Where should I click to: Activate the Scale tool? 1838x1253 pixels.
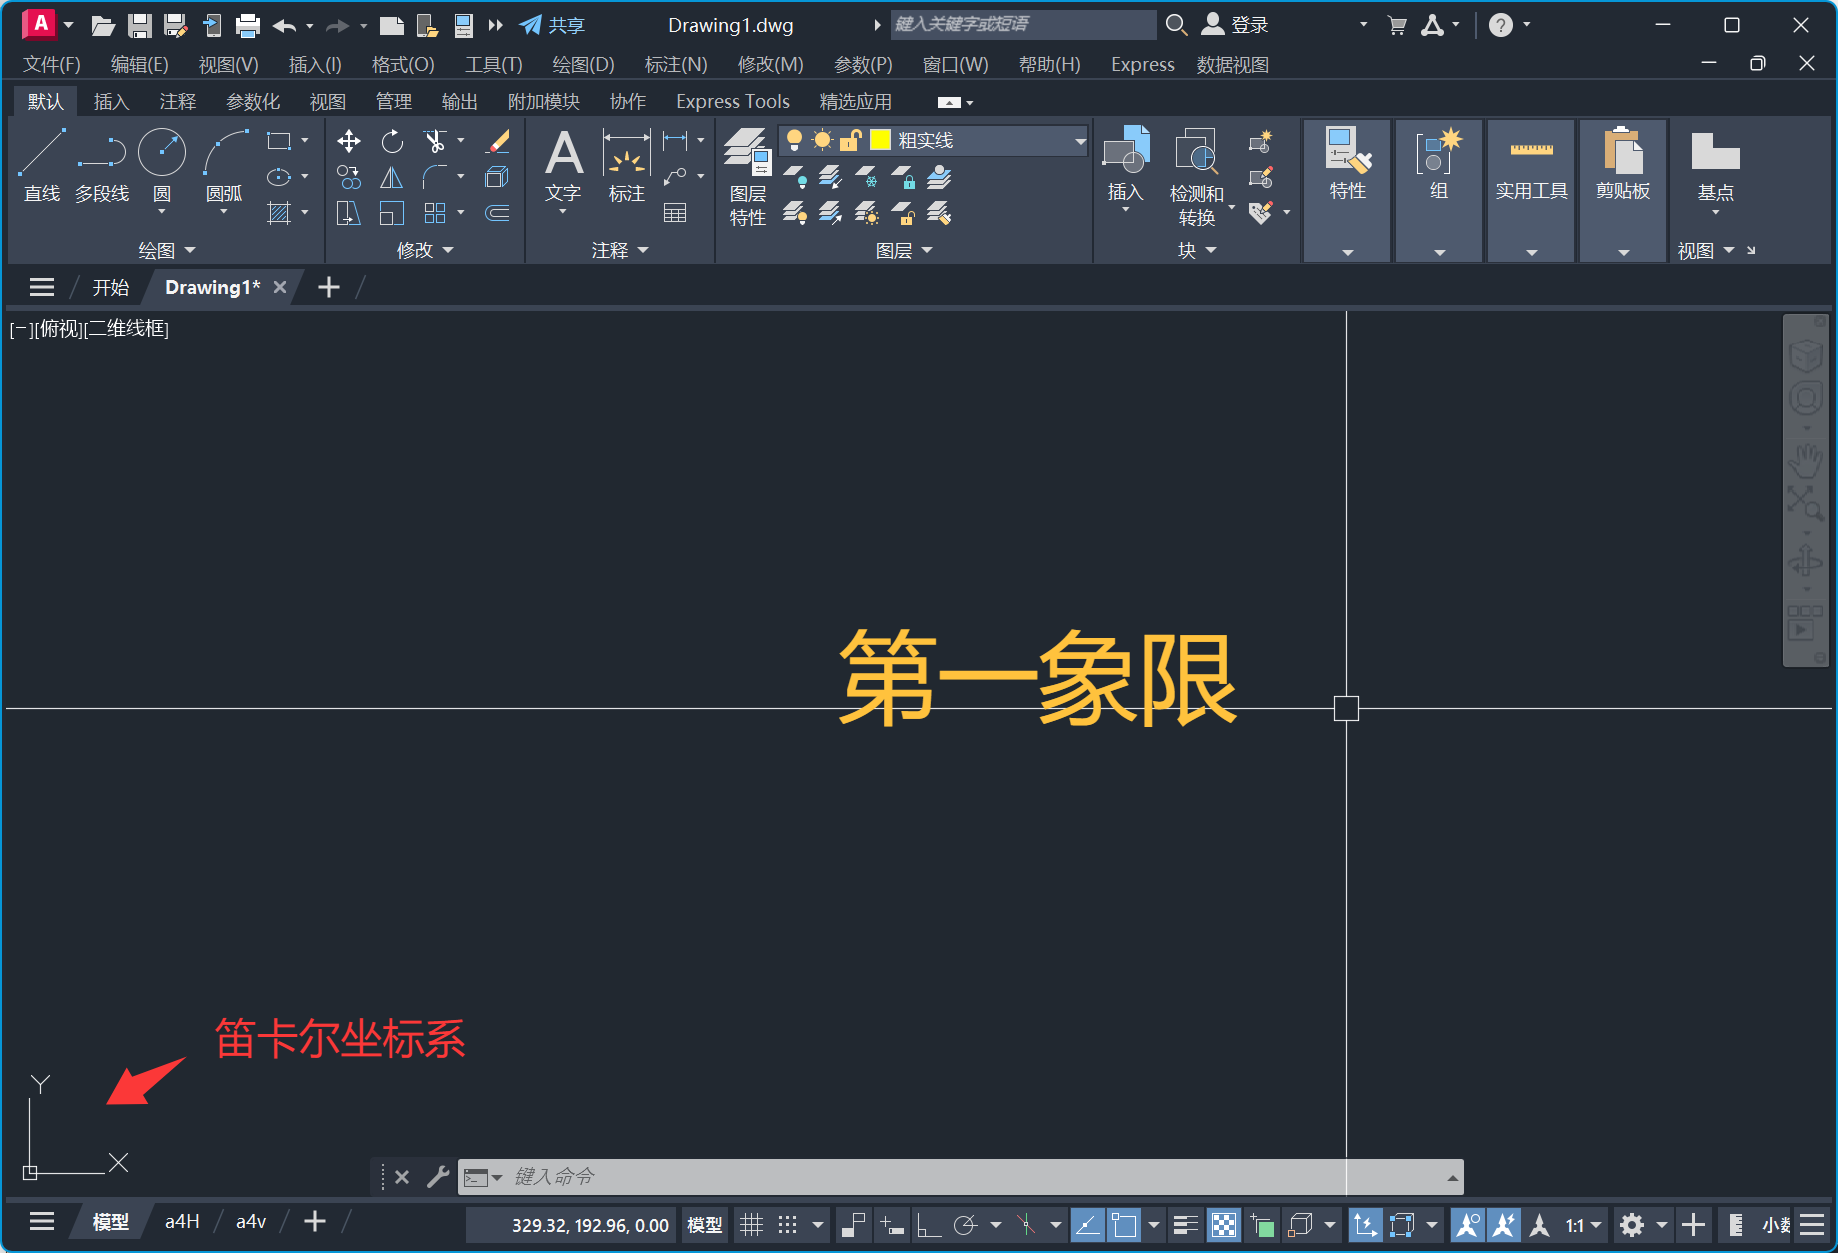click(x=392, y=213)
